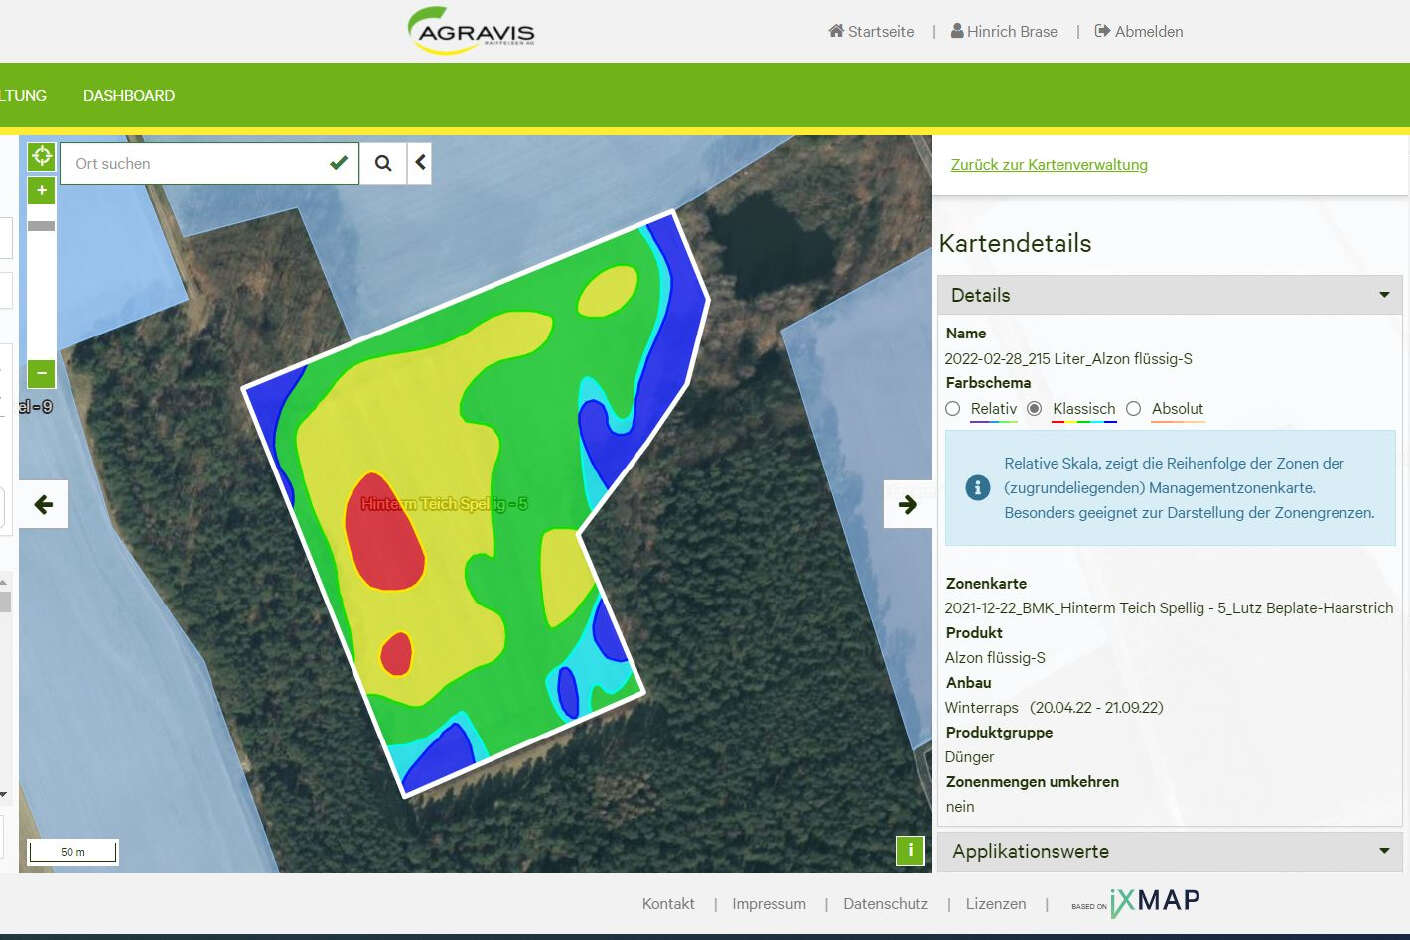This screenshot has width=1410, height=940.
Task: Go to next map with right arrow
Action: tap(908, 504)
